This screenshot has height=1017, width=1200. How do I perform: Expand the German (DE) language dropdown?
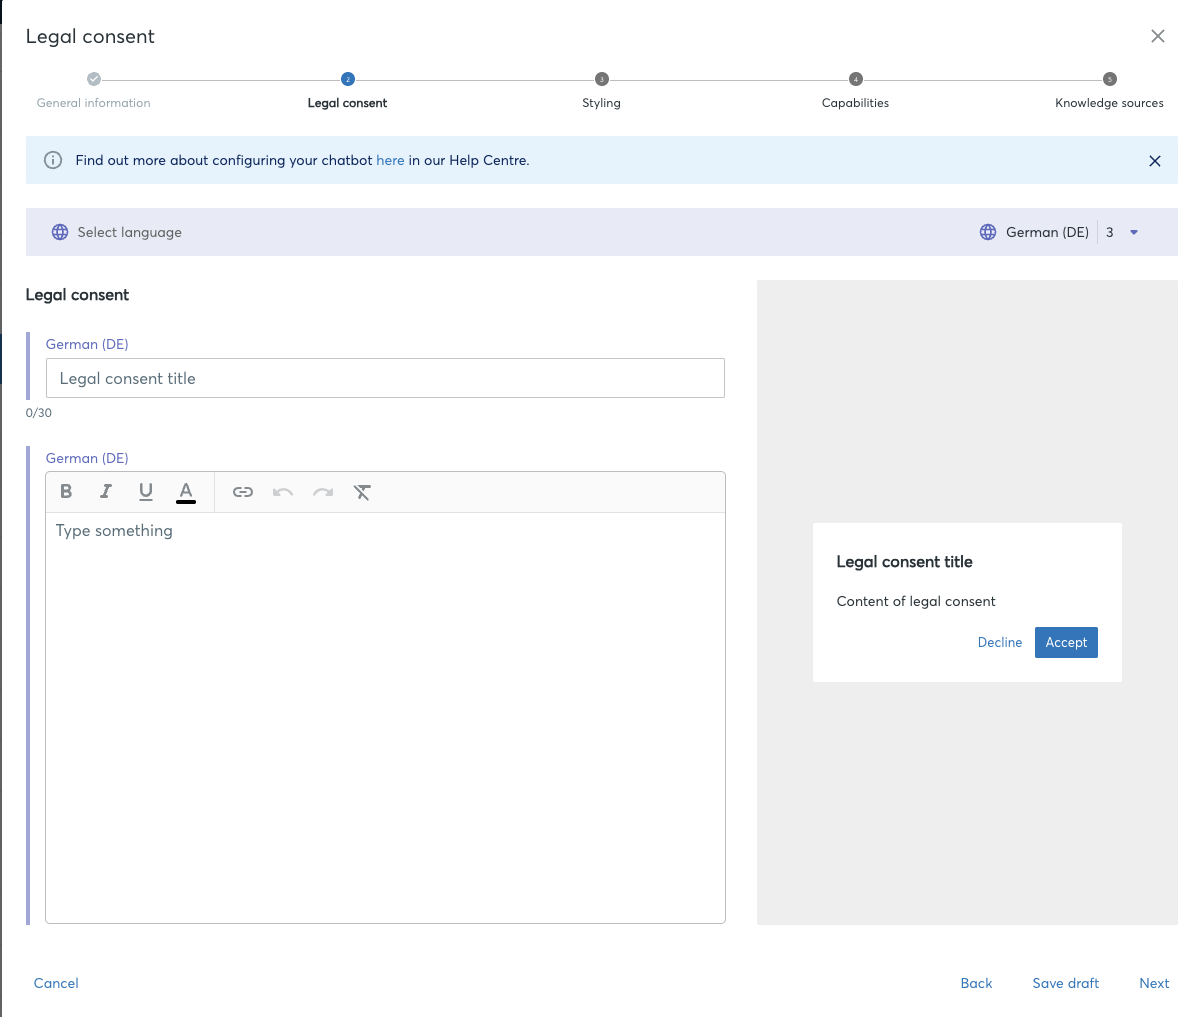click(1134, 232)
